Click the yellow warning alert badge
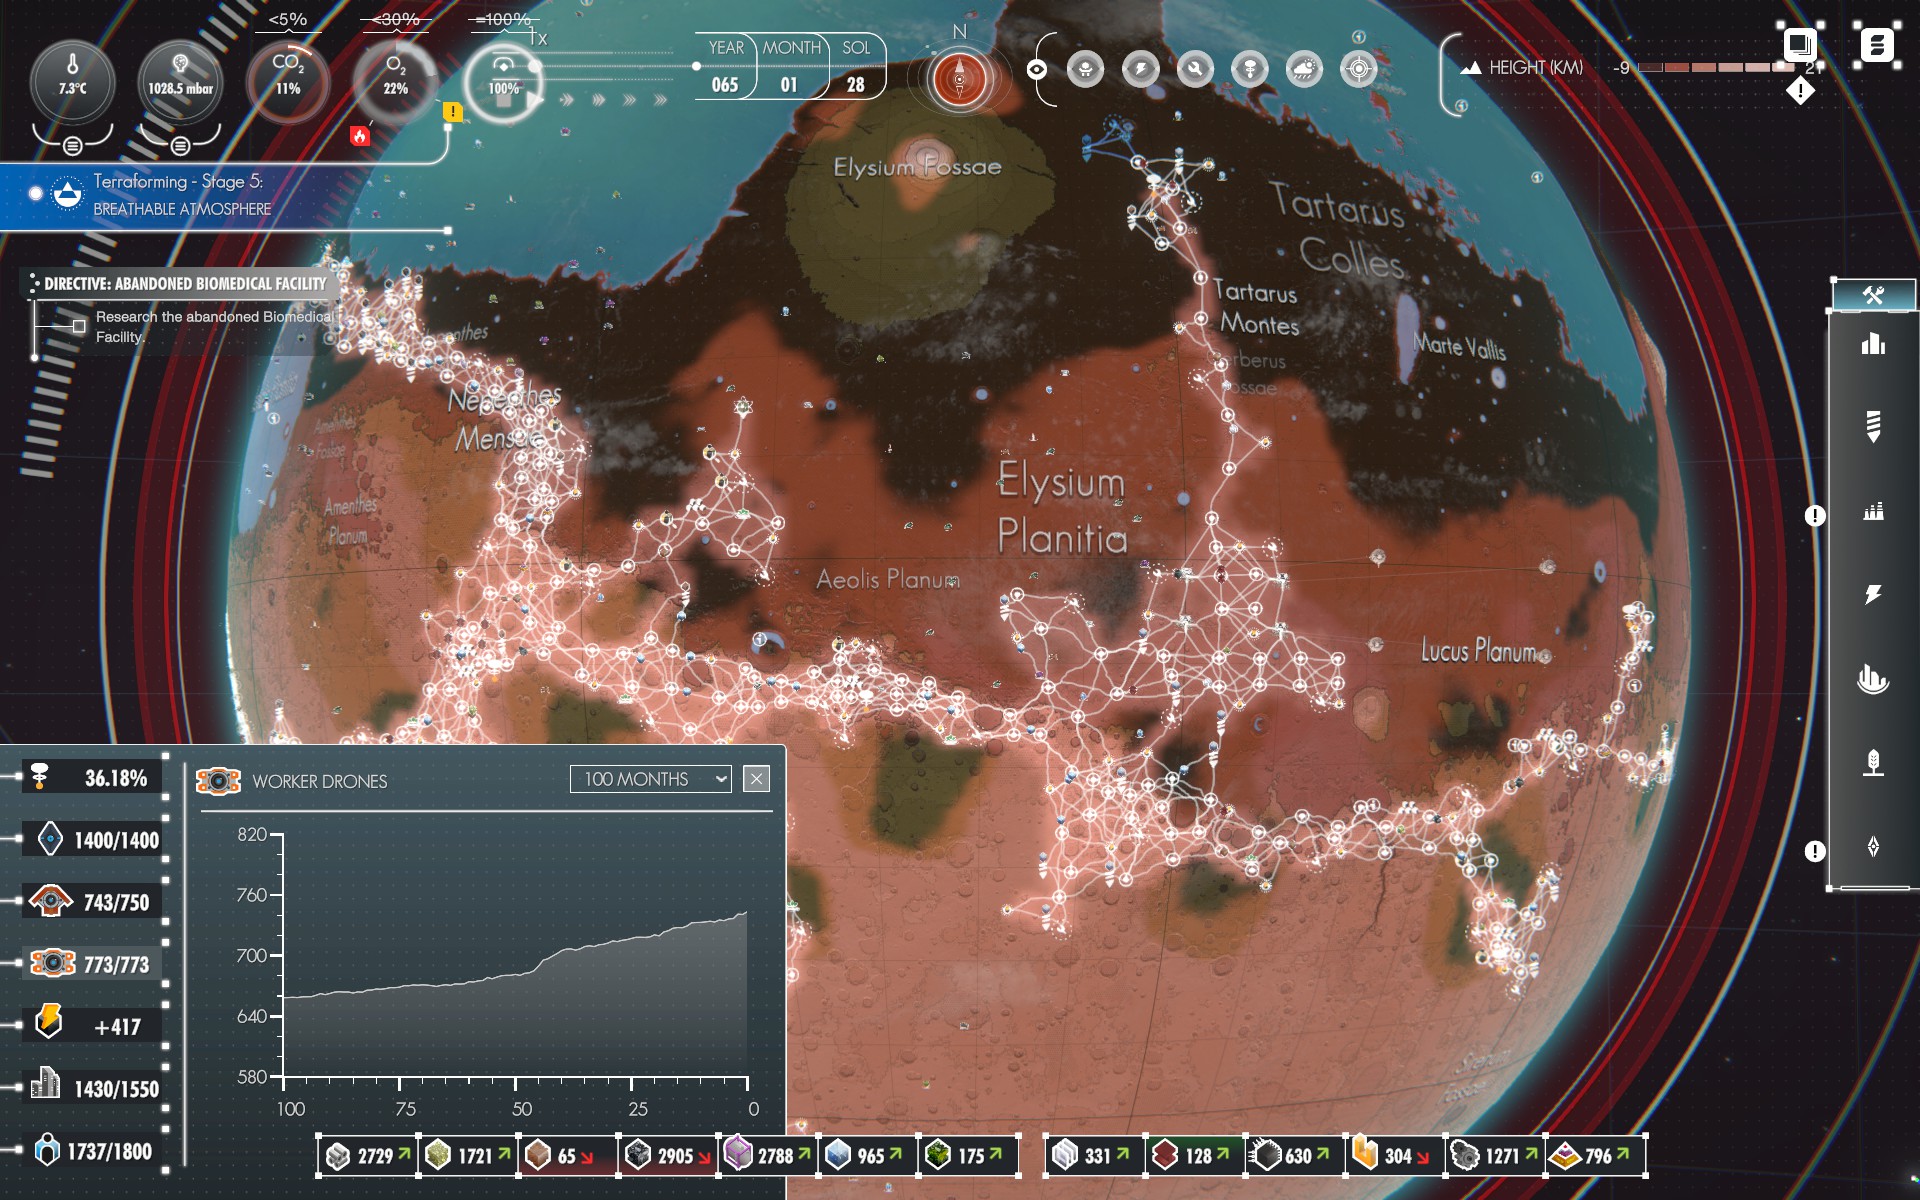This screenshot has width=1920, height=1200. point(453,112)
